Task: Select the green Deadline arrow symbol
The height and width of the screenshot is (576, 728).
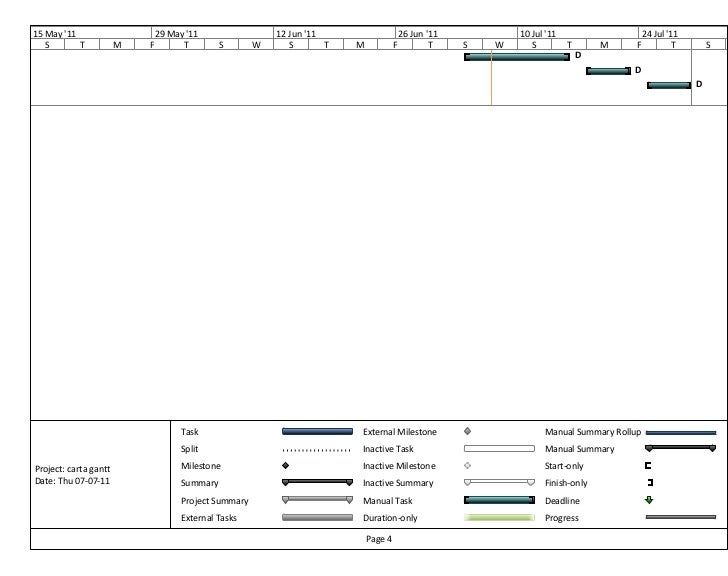Action: coord(649,500)
